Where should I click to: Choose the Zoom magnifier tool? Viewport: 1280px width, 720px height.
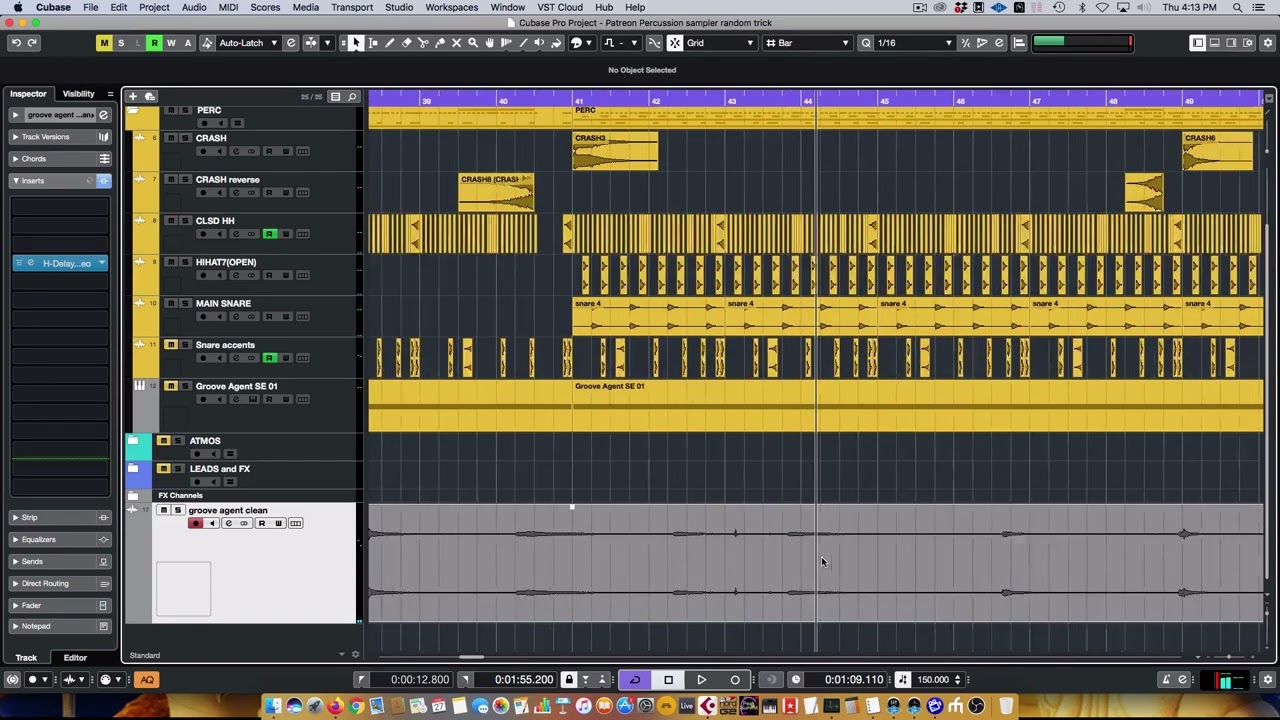(473, 43)
